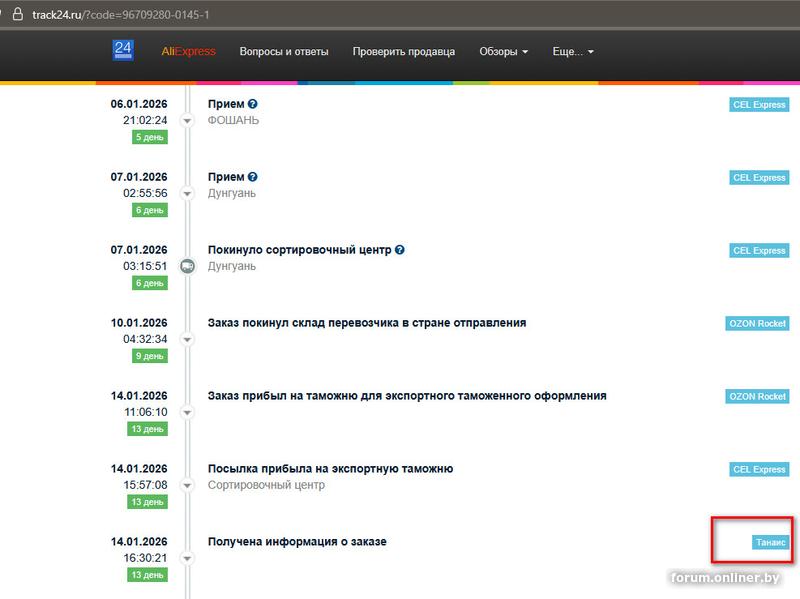Click text Заказ прибыл на таможню для экспортного оформления

point(407,396)
